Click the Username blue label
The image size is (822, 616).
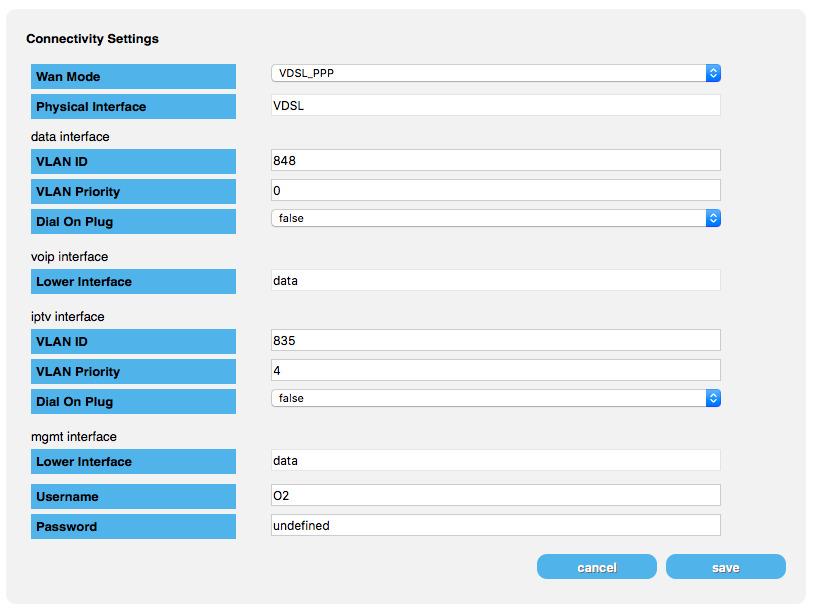click(133, 496)
